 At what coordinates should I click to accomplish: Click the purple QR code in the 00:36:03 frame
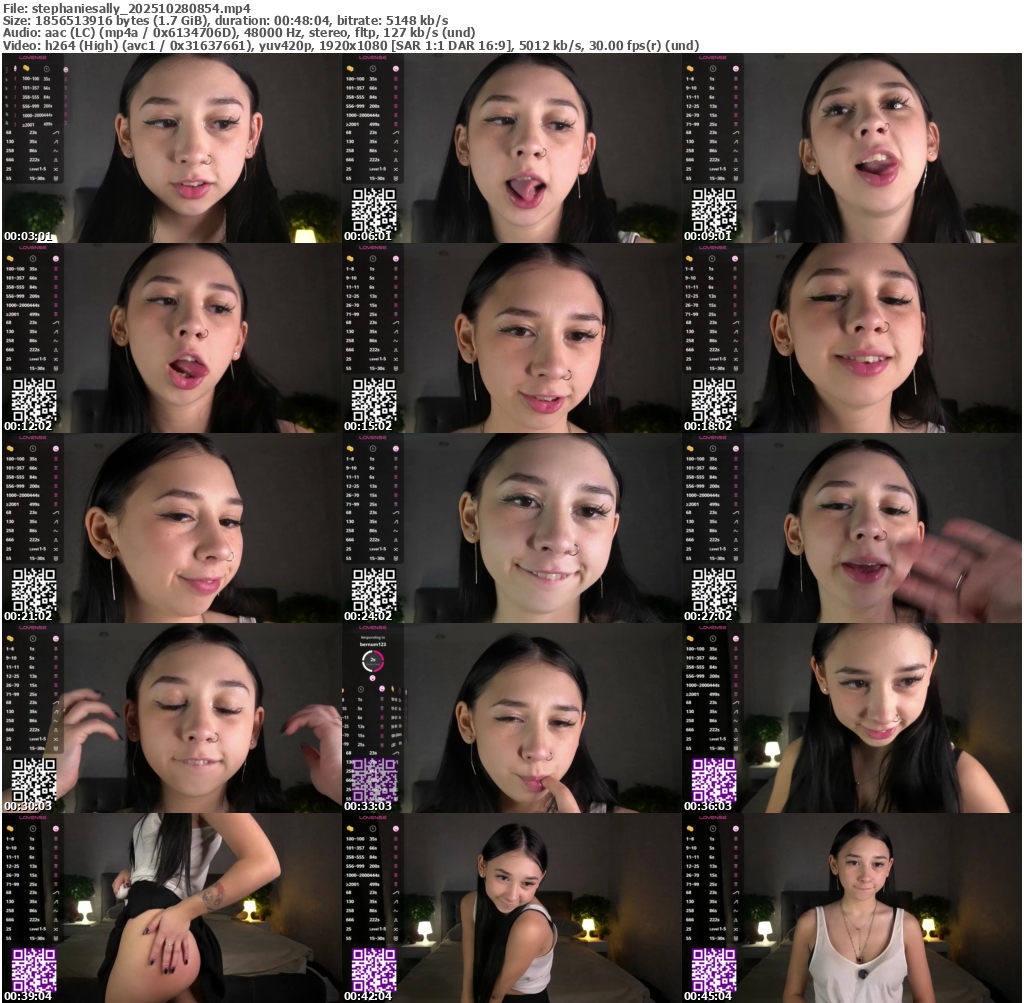714,780
